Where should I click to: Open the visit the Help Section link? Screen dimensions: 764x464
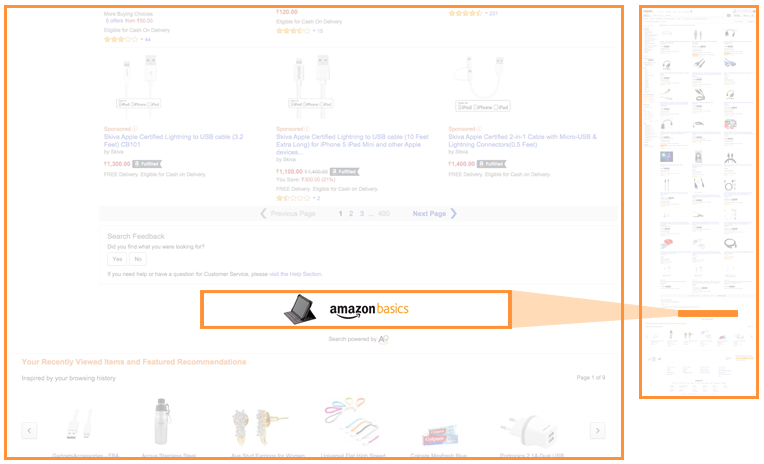pos(295,274)
